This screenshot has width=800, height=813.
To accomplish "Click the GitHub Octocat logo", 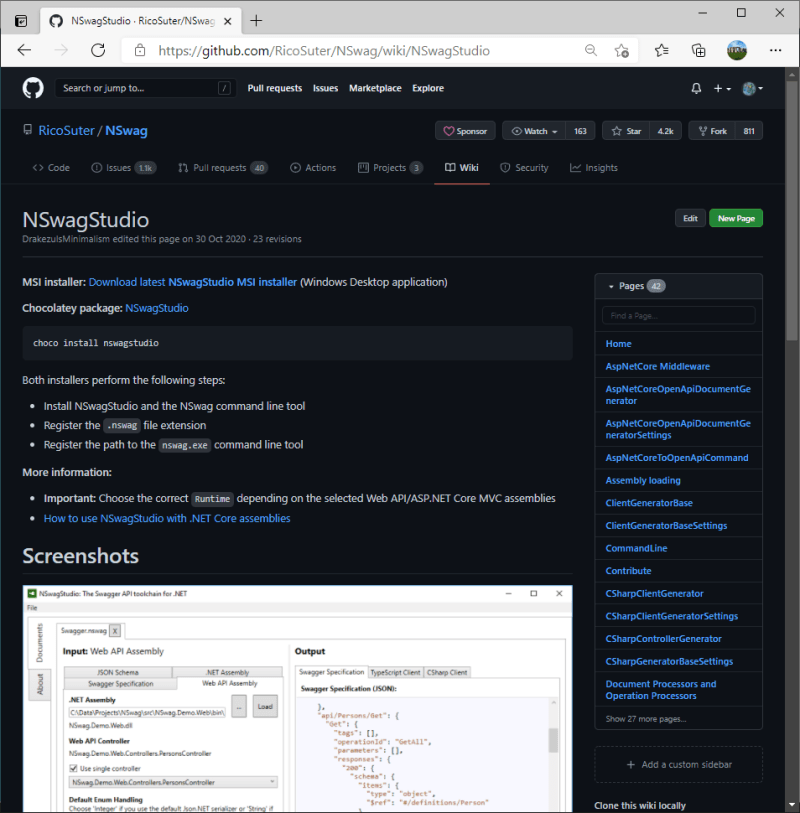I will 33,88.
